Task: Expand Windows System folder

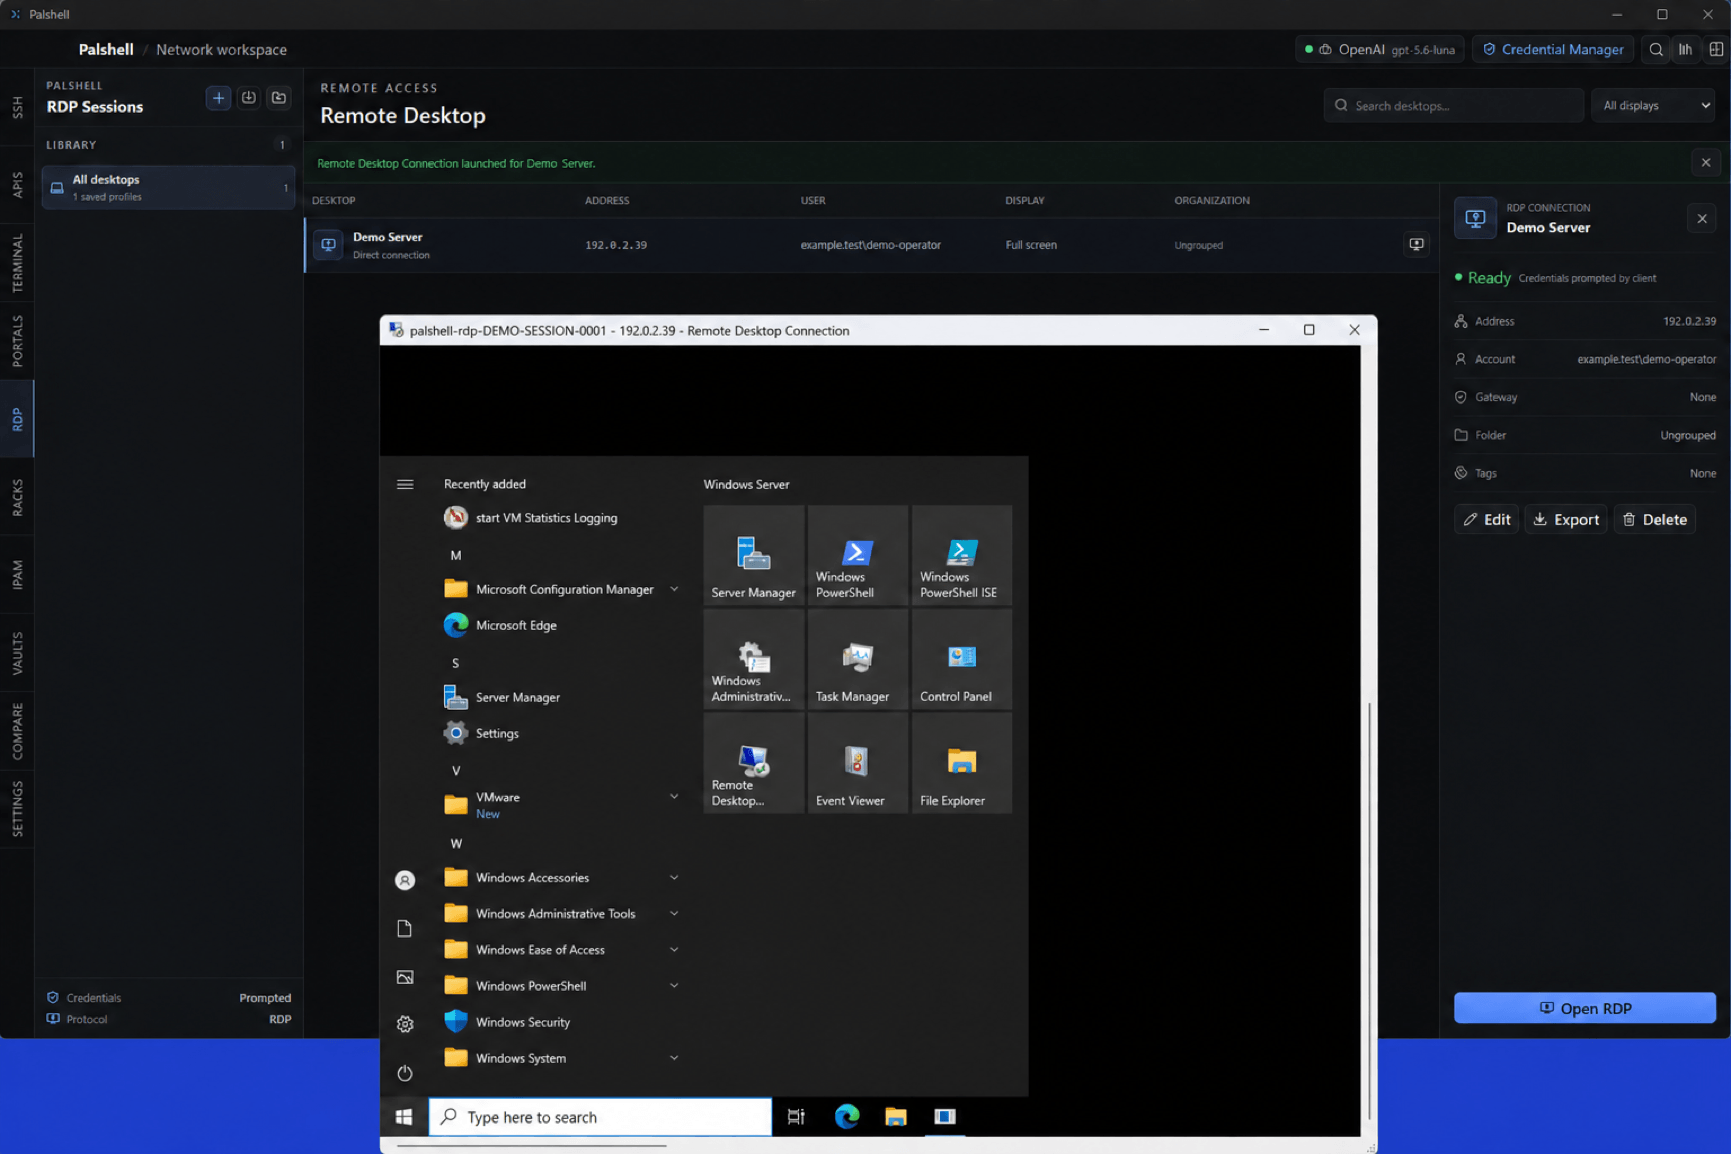Action: coord(674,1058)
